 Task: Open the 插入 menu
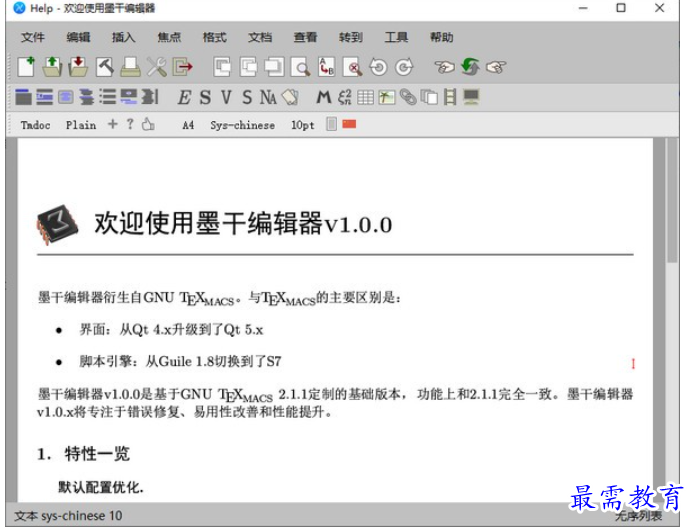123,38
